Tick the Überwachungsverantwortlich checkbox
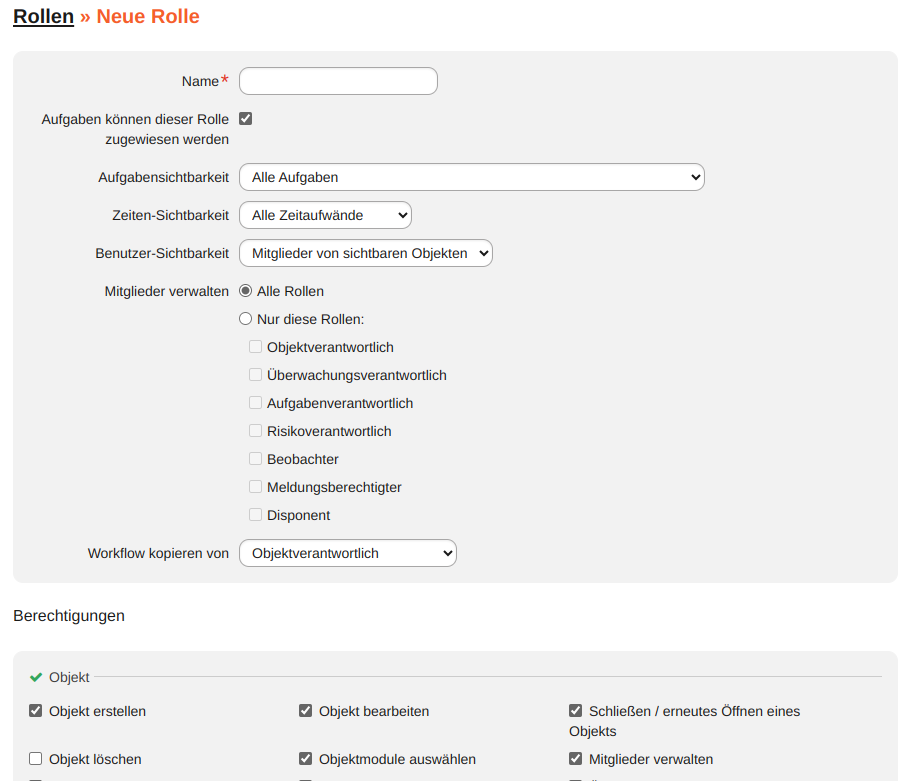This screenshot has width=914, height=781. point(256,375)
